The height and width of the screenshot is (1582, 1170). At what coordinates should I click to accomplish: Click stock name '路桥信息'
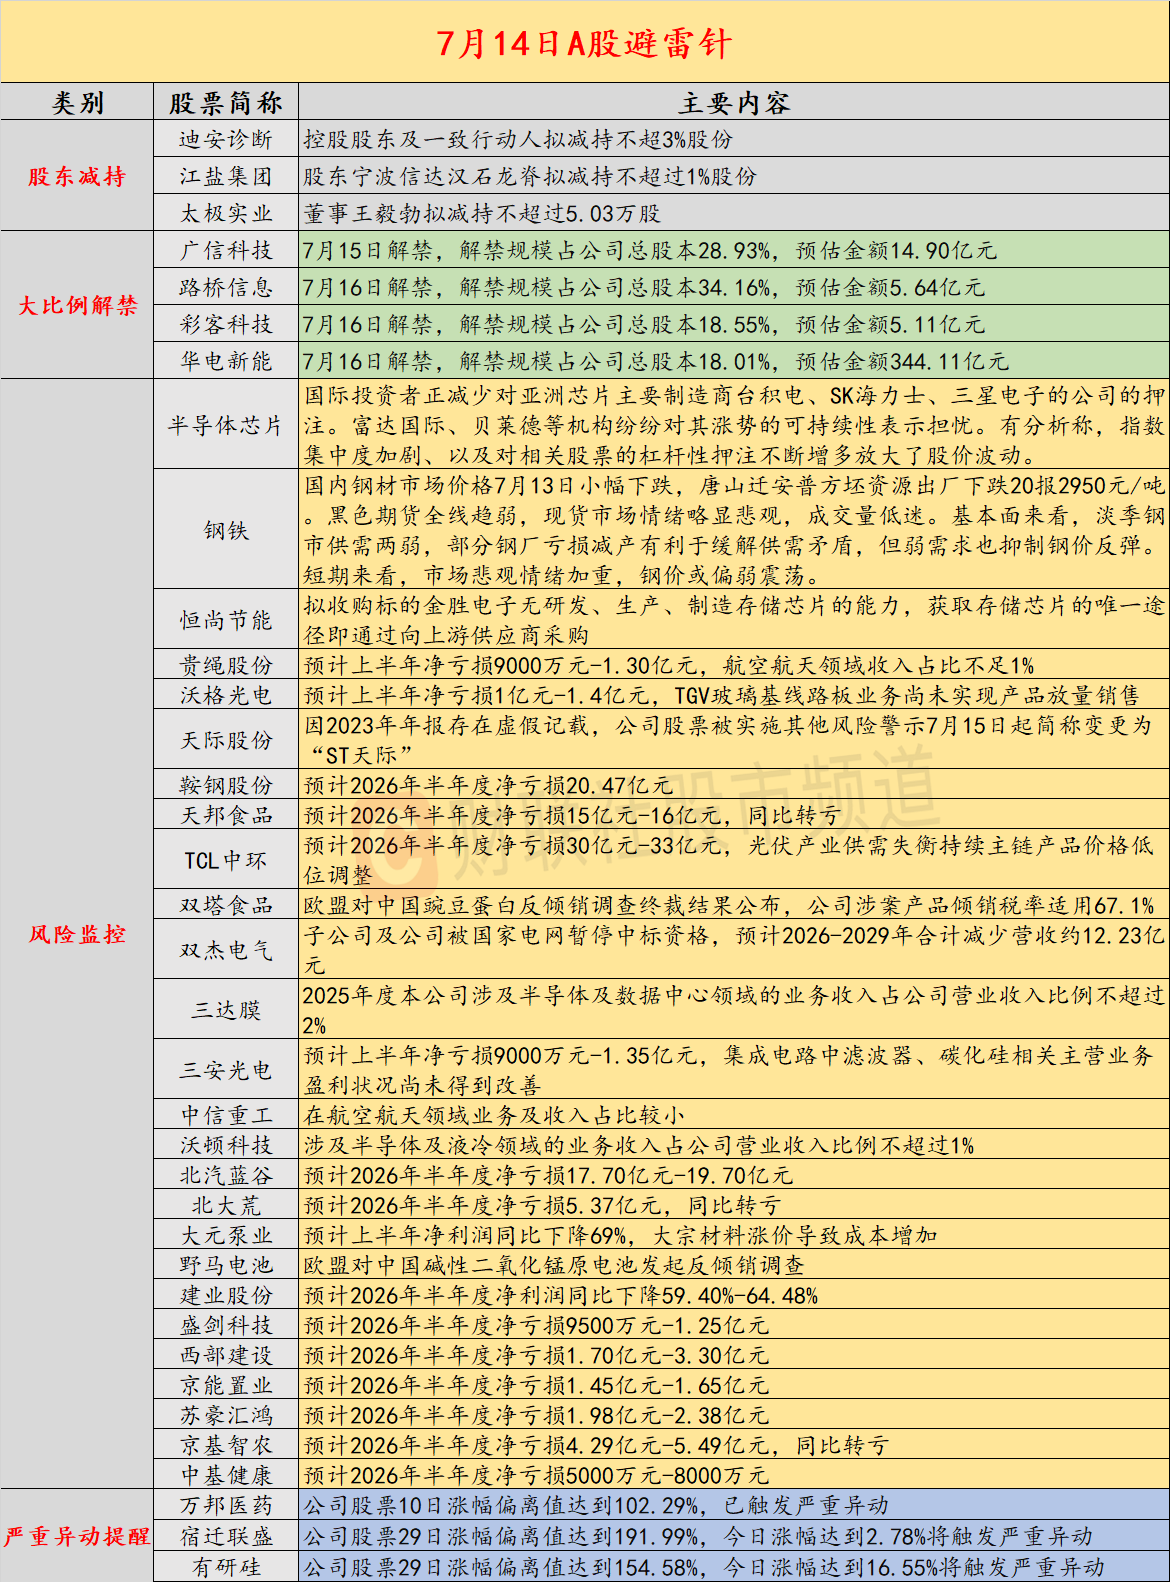226,287
